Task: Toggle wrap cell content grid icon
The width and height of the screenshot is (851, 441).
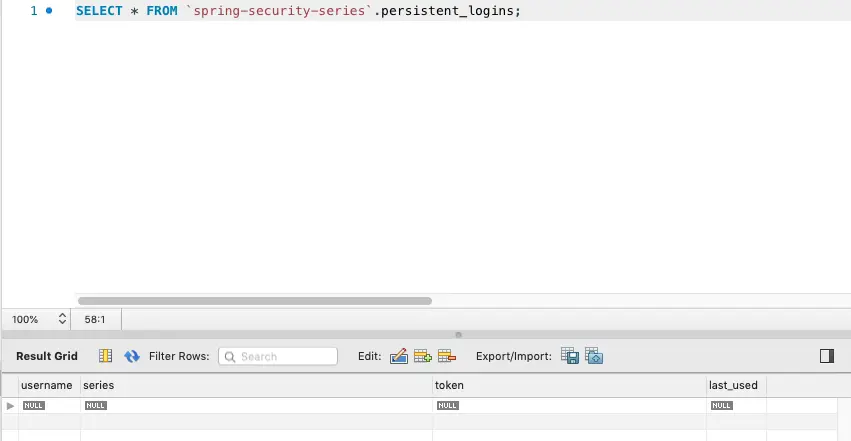Action: coord(105,356)
